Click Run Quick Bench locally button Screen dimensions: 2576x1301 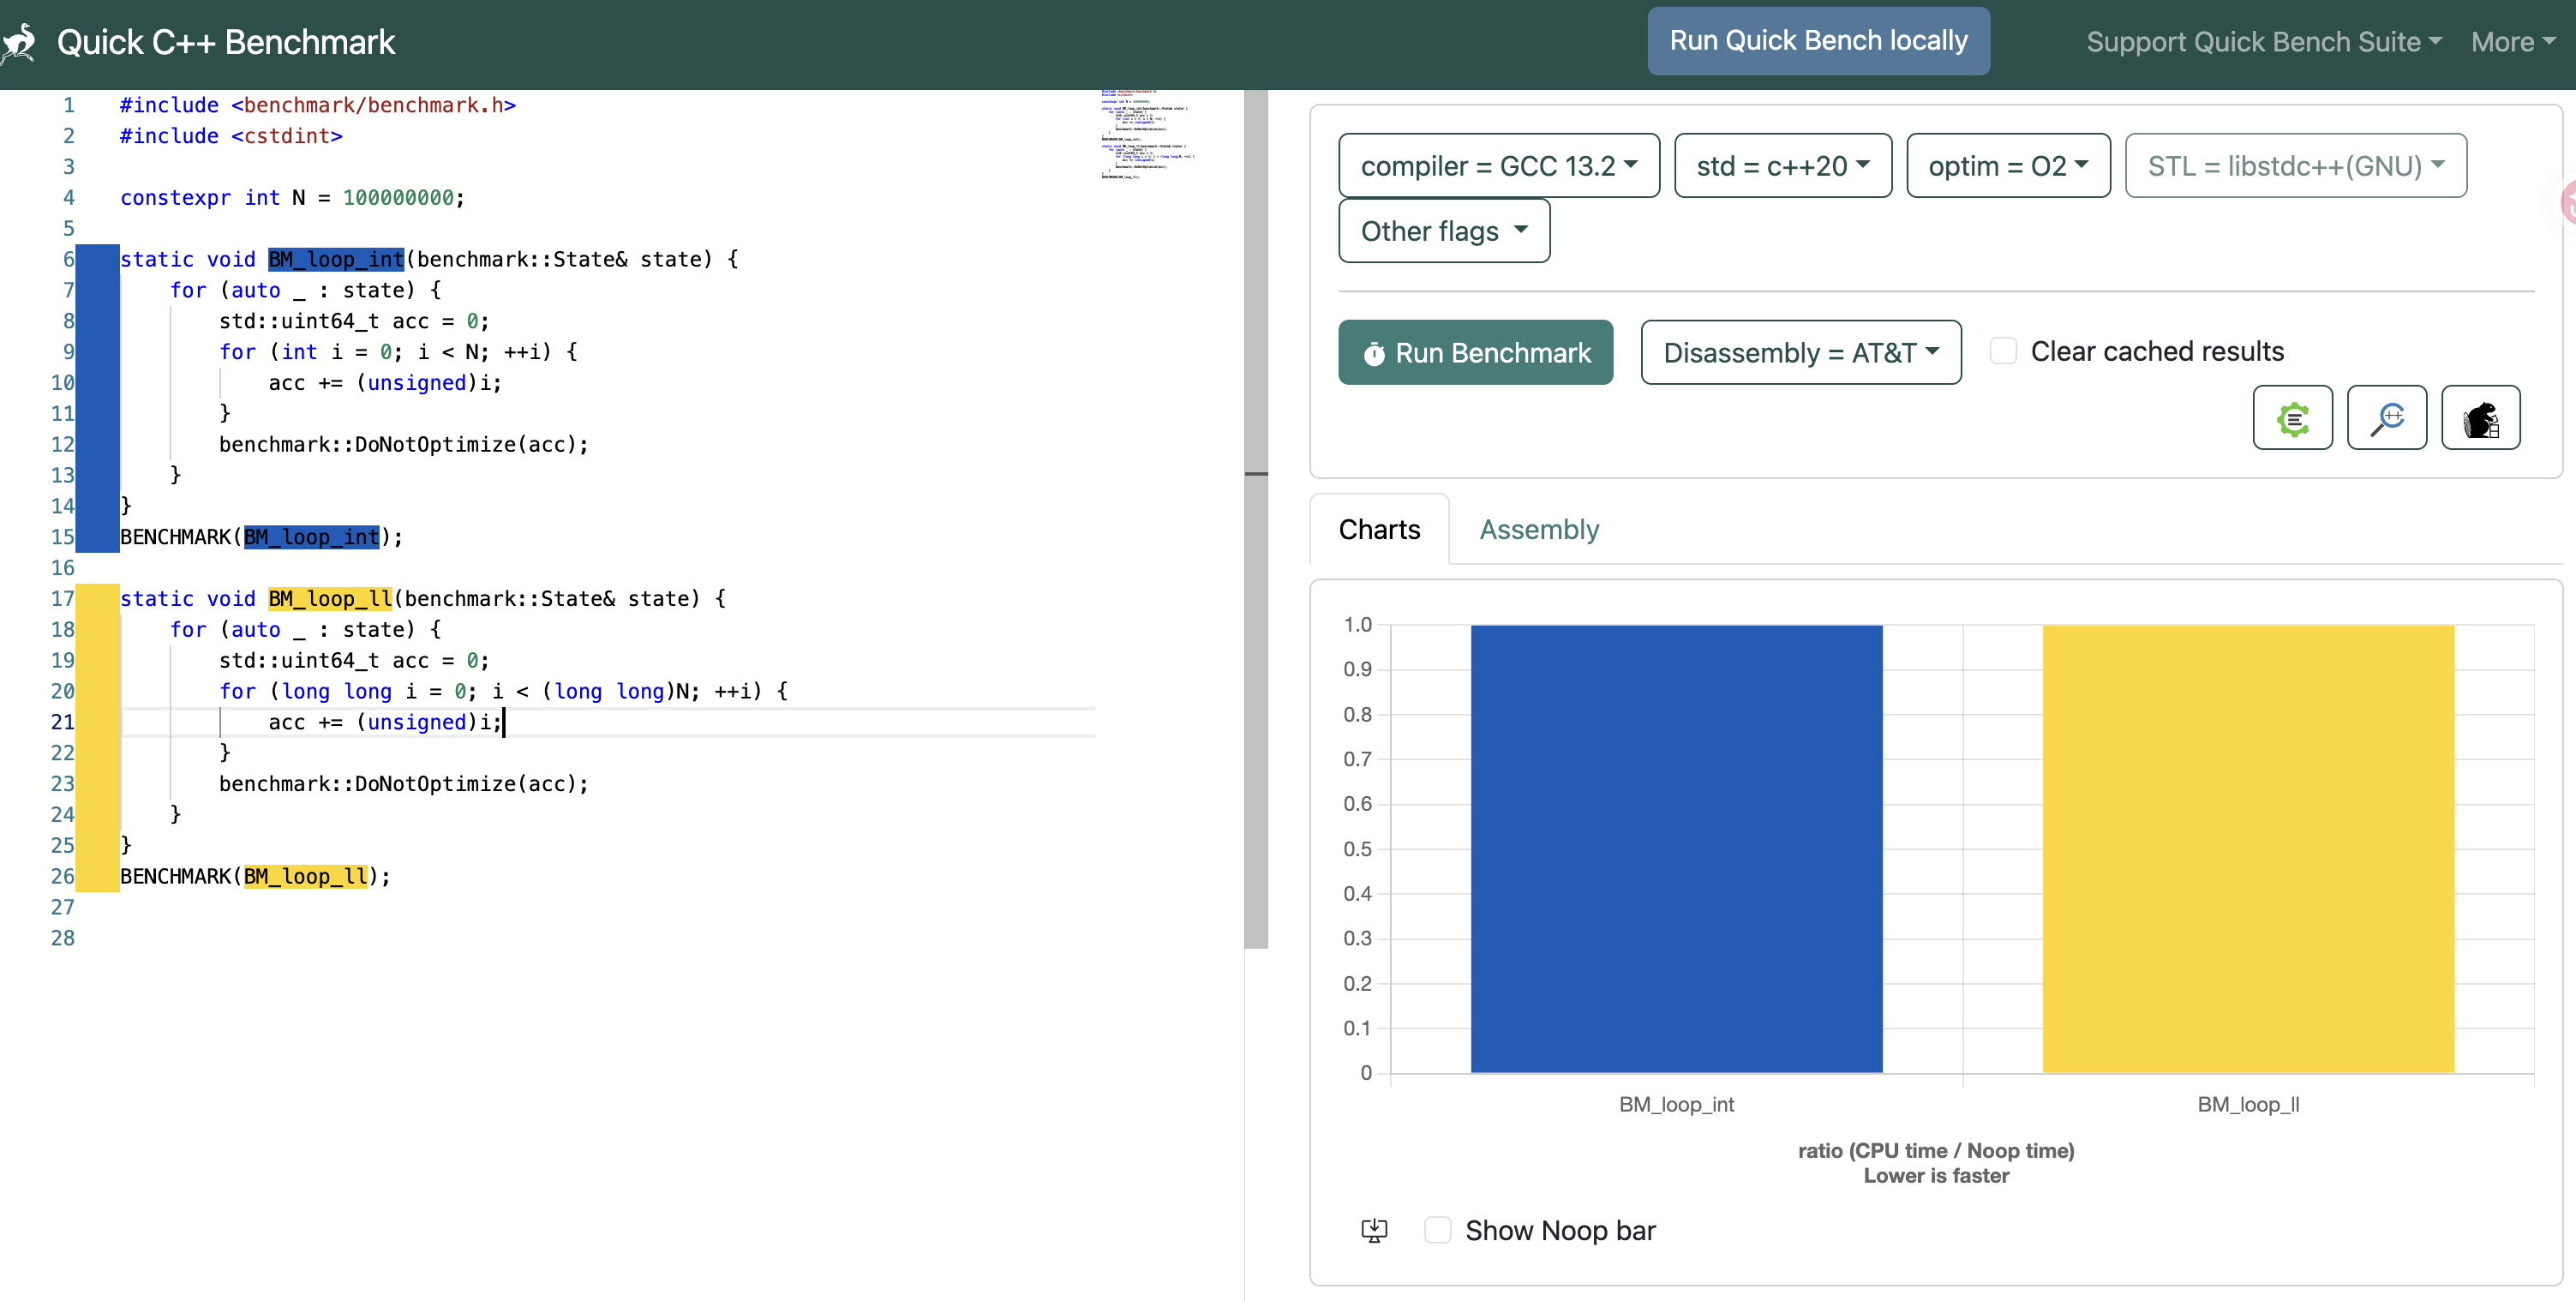tap(1817, 41)
